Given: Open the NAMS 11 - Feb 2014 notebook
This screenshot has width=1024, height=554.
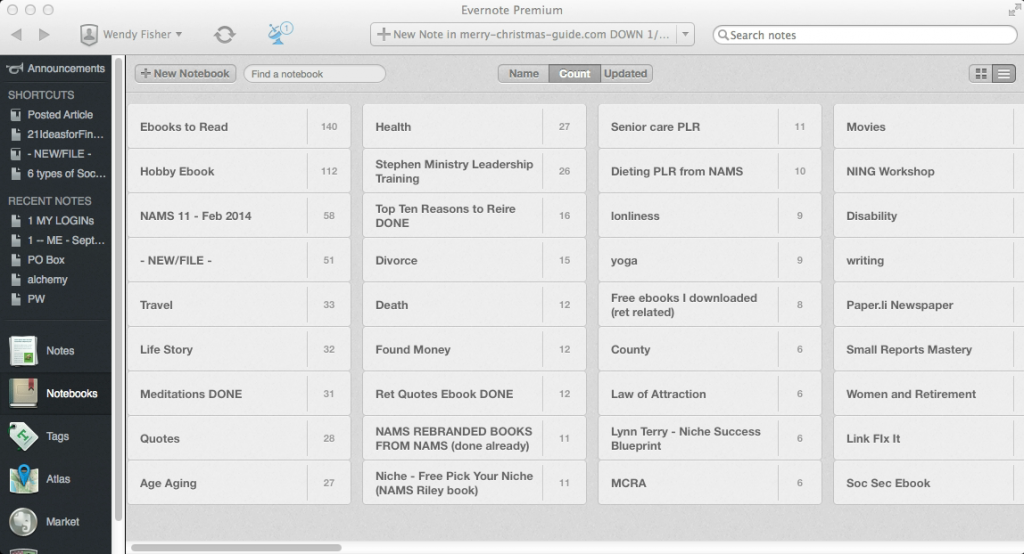Looking at the screenshot, I should pyautogui.click(x=239, y=216).
